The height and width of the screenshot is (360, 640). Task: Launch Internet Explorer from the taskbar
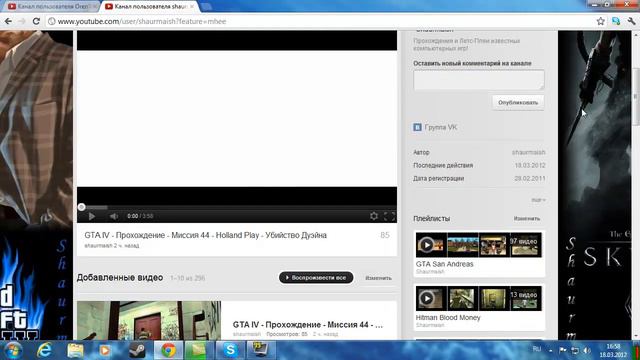pos(44,350)
